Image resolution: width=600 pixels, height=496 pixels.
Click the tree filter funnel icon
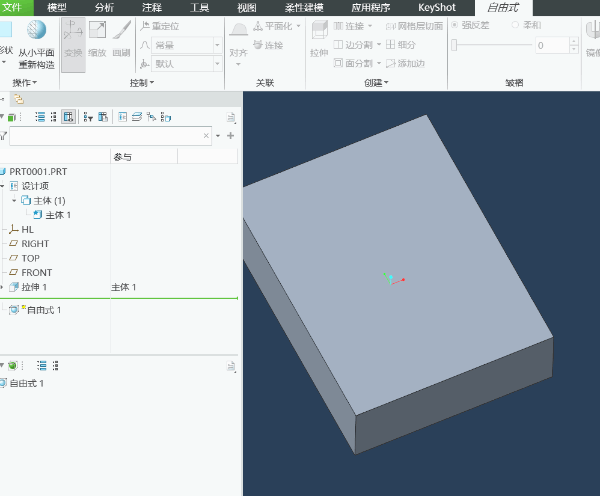88,117
